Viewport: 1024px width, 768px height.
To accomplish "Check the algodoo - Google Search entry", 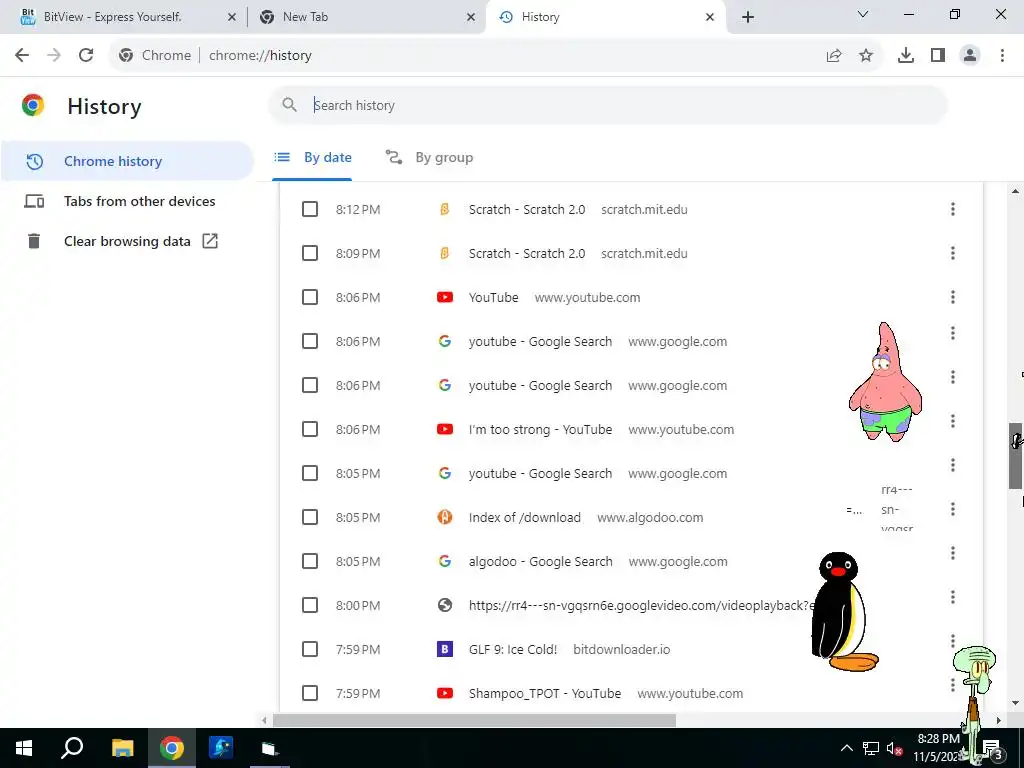I will (310, 561).
